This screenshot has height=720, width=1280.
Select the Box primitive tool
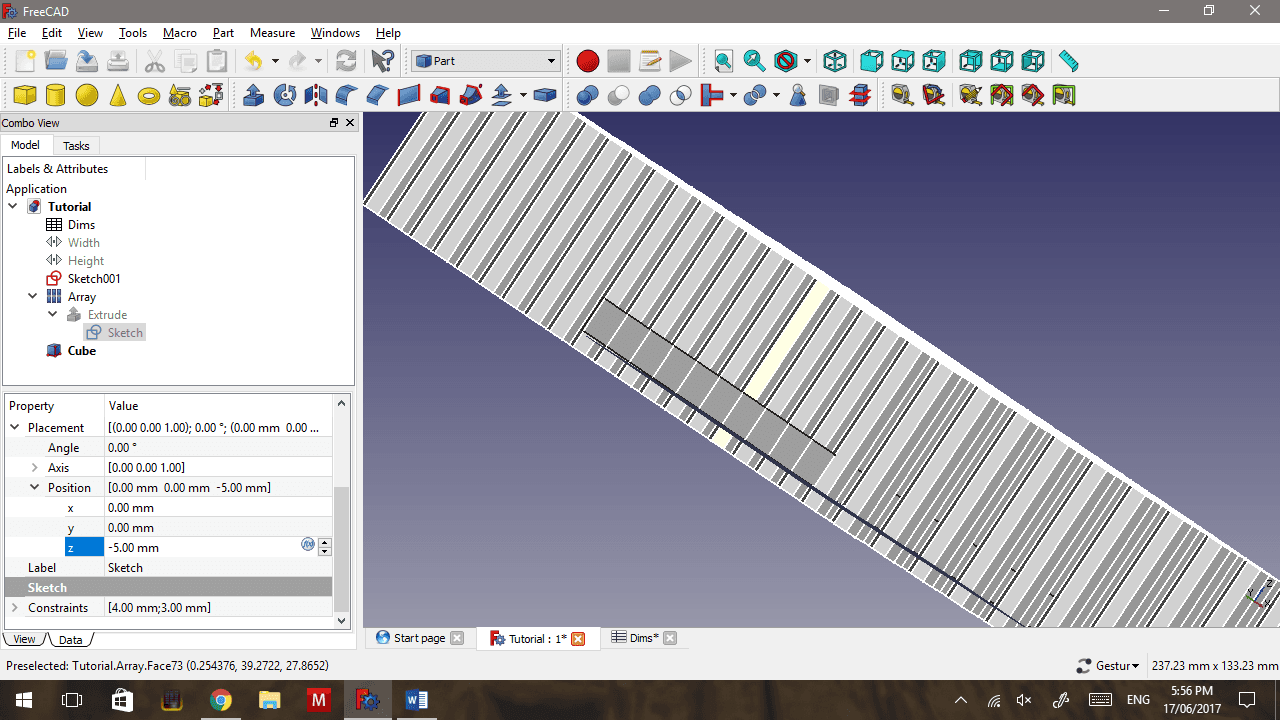point(24,95)
